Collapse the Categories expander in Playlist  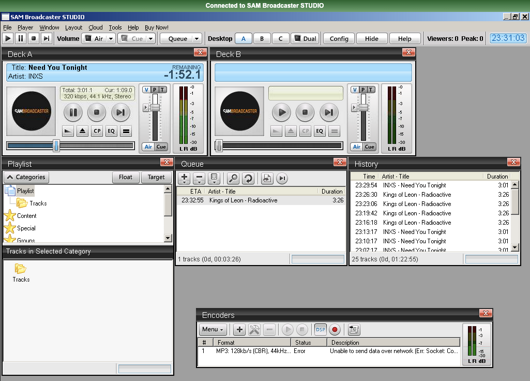(26, 177)
